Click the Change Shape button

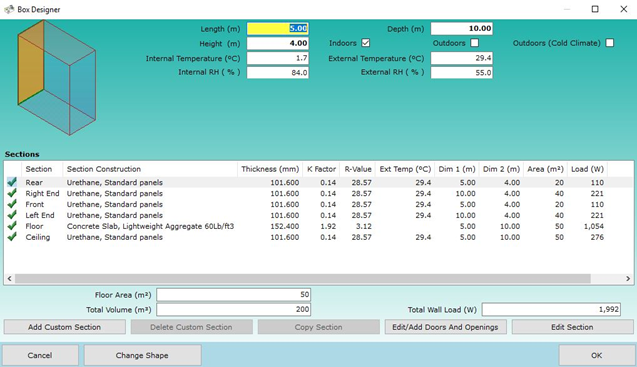tap(142, 355)
